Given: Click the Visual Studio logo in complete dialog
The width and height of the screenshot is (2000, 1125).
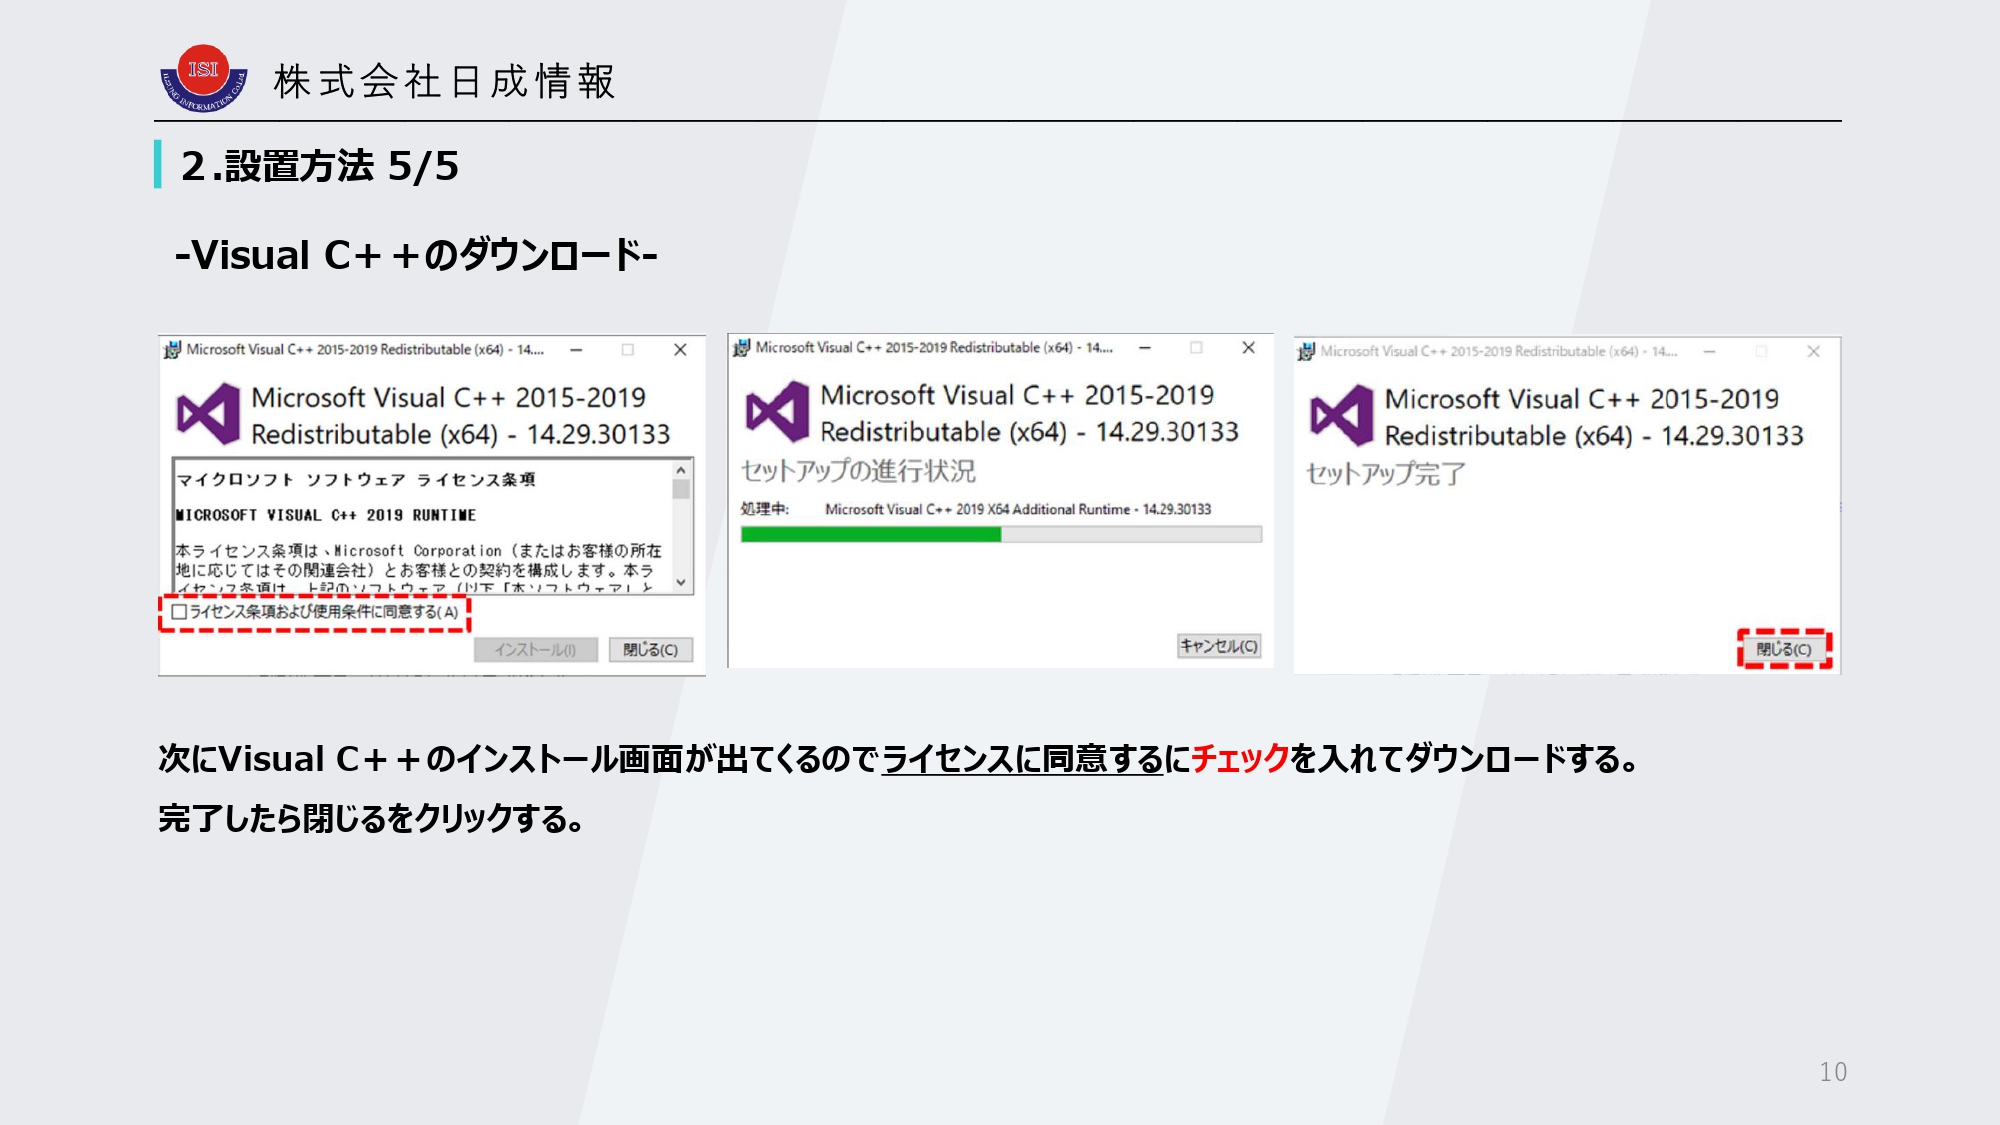Looking at the screenshot, I should [1342, 415].
